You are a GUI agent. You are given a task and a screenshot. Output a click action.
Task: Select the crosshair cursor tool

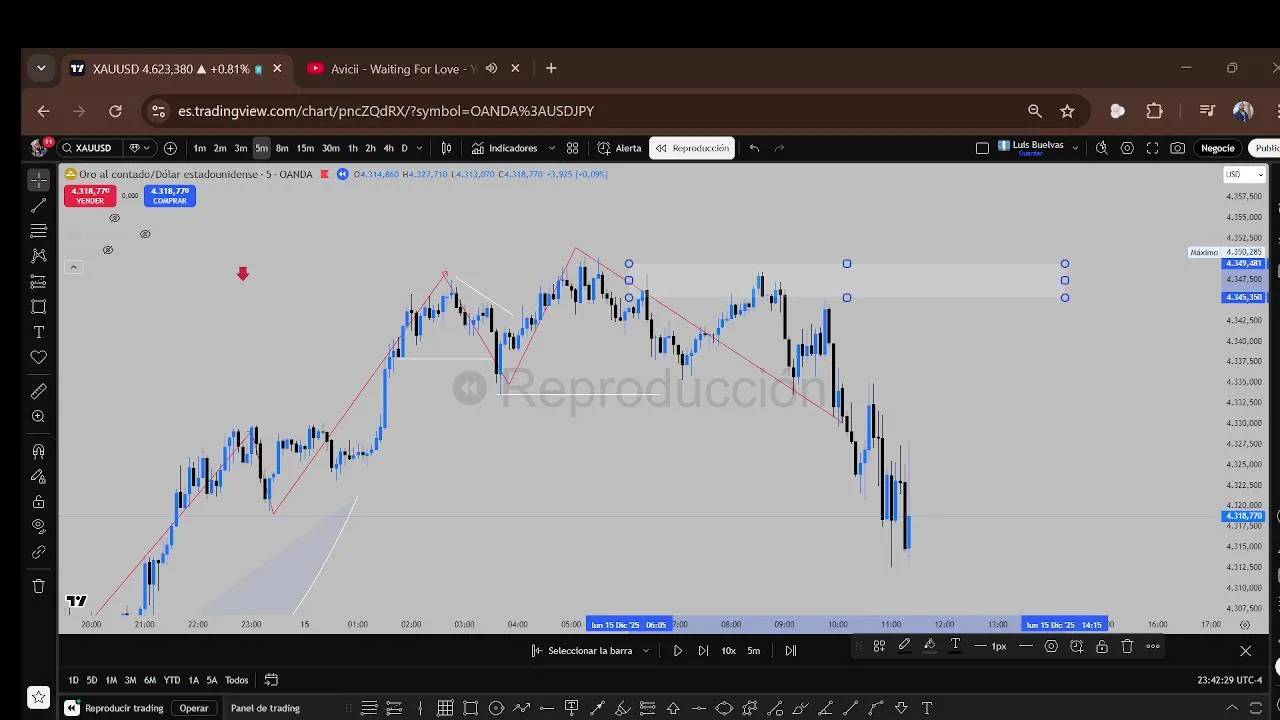coord(39,180)
